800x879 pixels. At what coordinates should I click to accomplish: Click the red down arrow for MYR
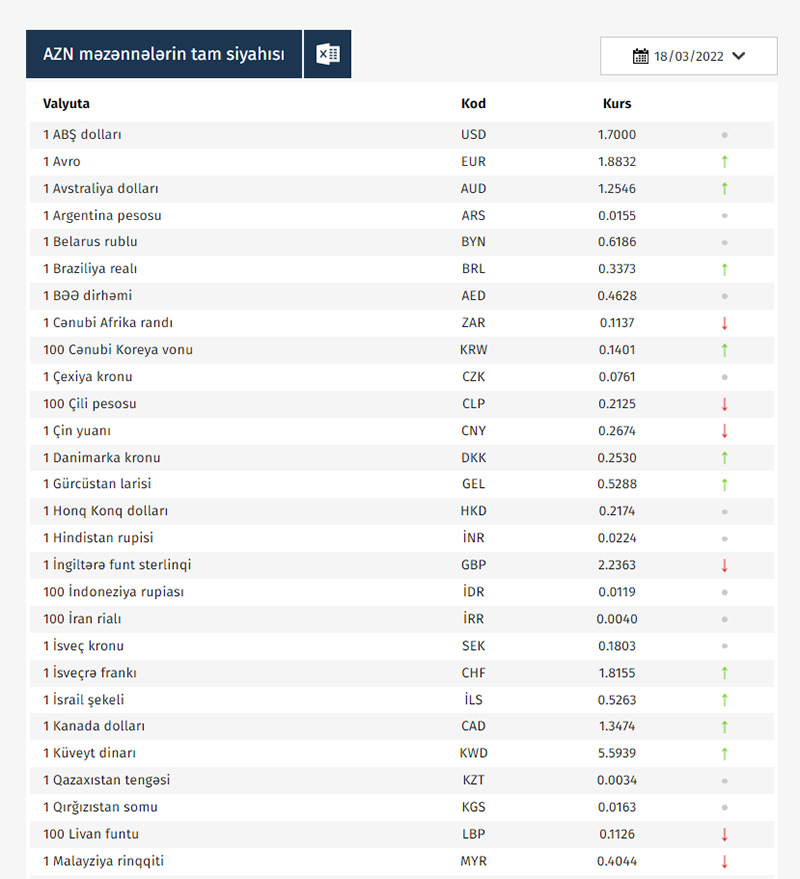coord(724,861)
